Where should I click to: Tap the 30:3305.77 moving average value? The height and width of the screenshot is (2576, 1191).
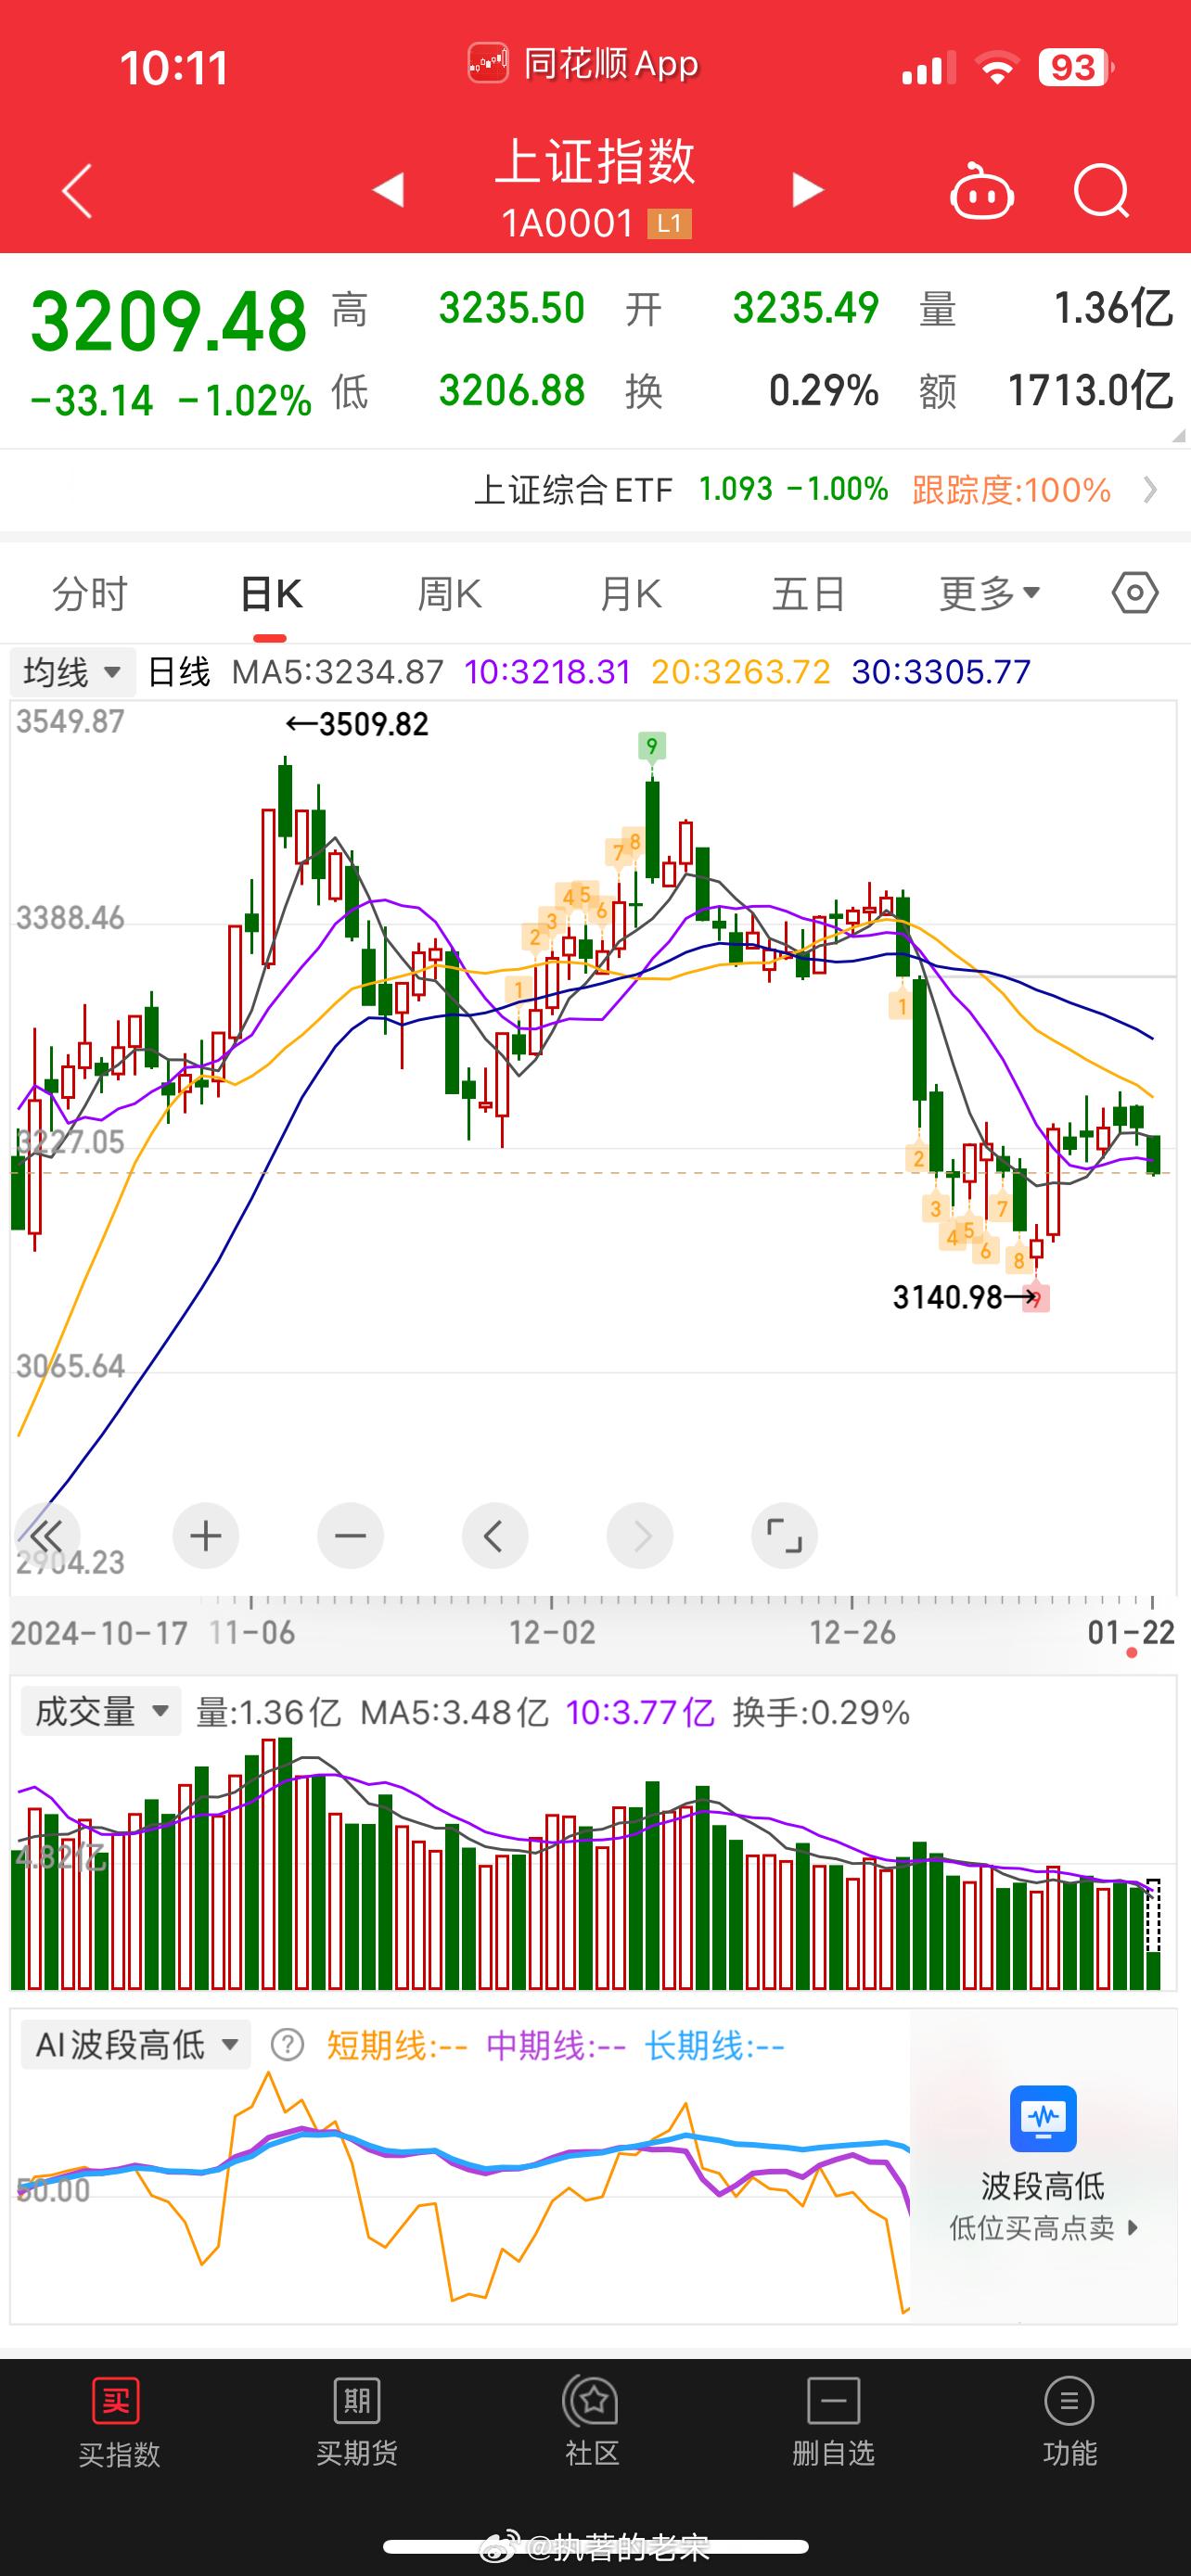[x=941, y=672]
